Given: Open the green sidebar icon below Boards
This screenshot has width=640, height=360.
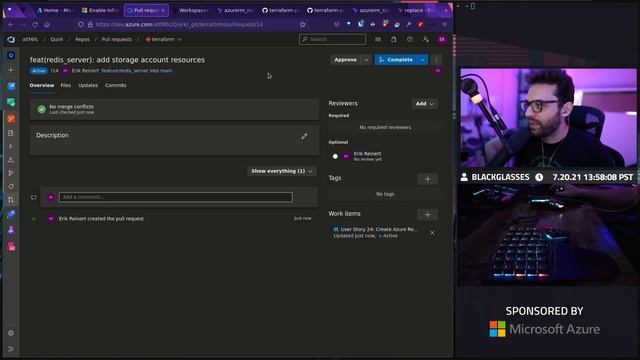Looking at the screenshot, I should click(11, 102).
